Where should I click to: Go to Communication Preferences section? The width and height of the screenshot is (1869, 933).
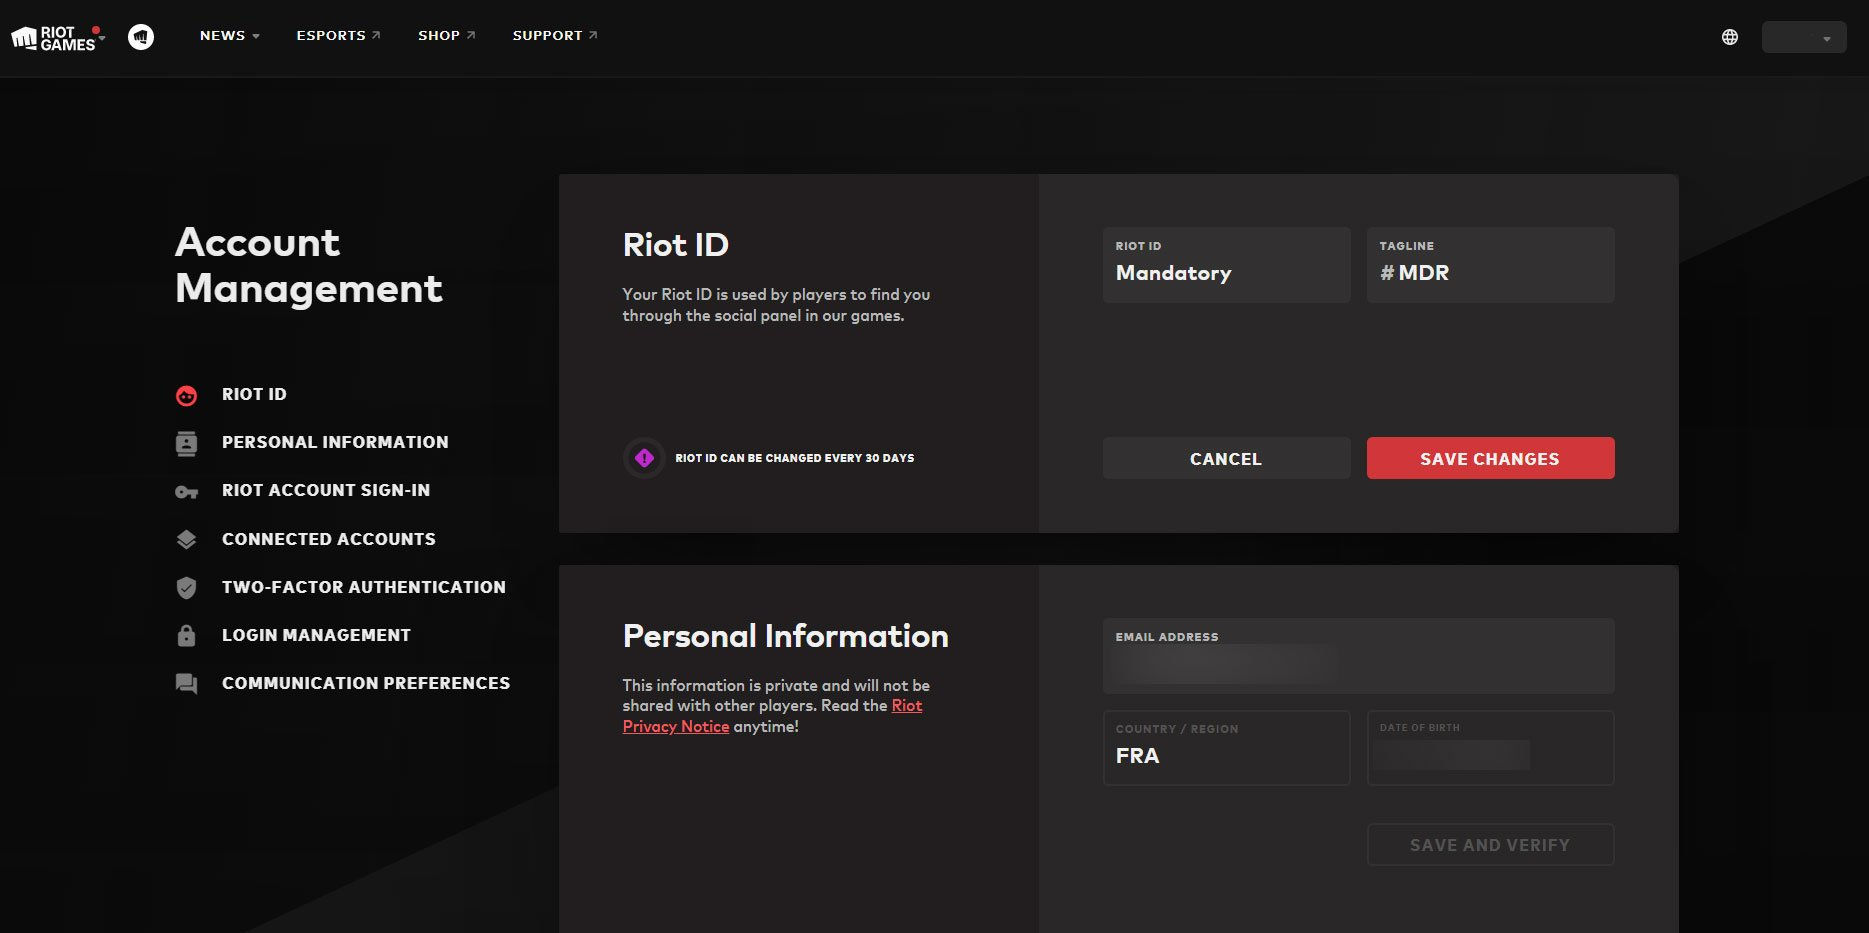click(366, 683)
